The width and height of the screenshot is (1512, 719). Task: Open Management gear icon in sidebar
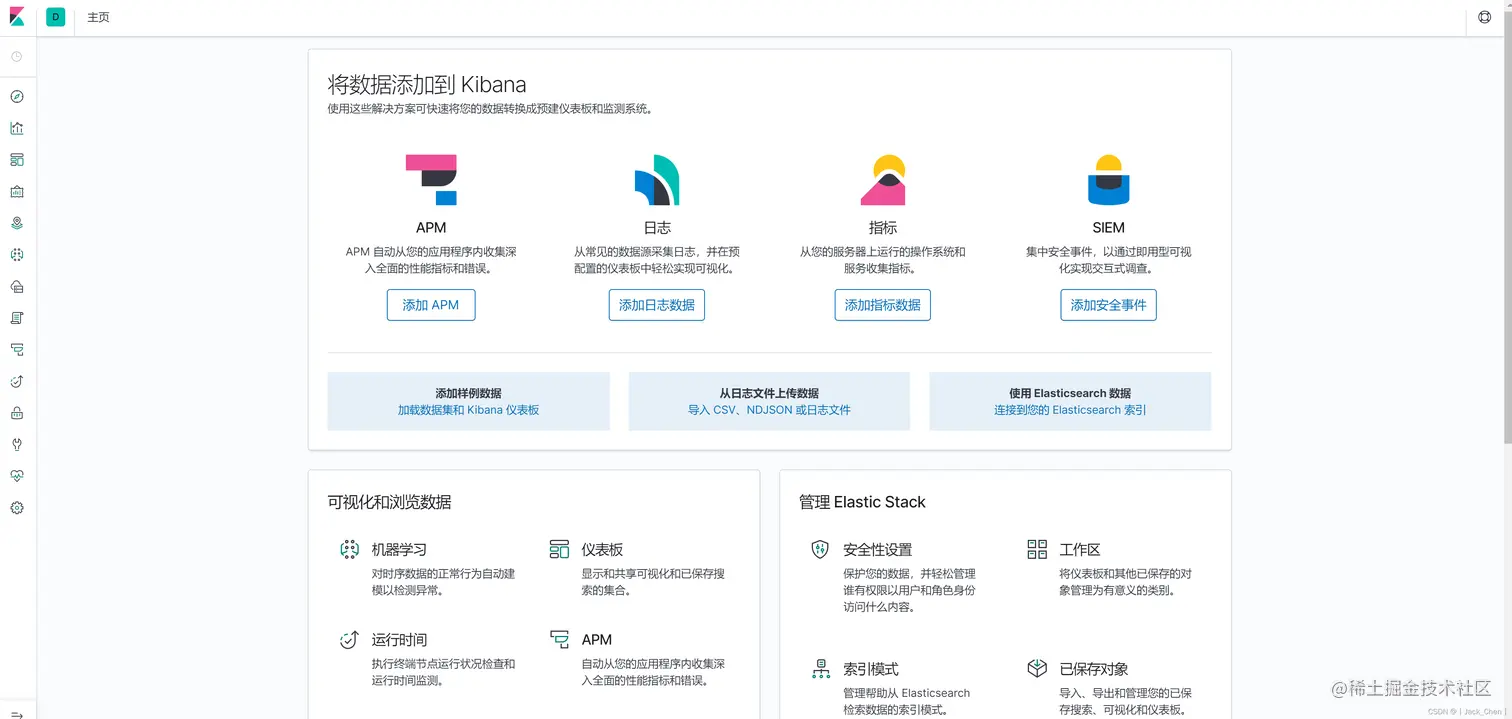pos(17,508)
